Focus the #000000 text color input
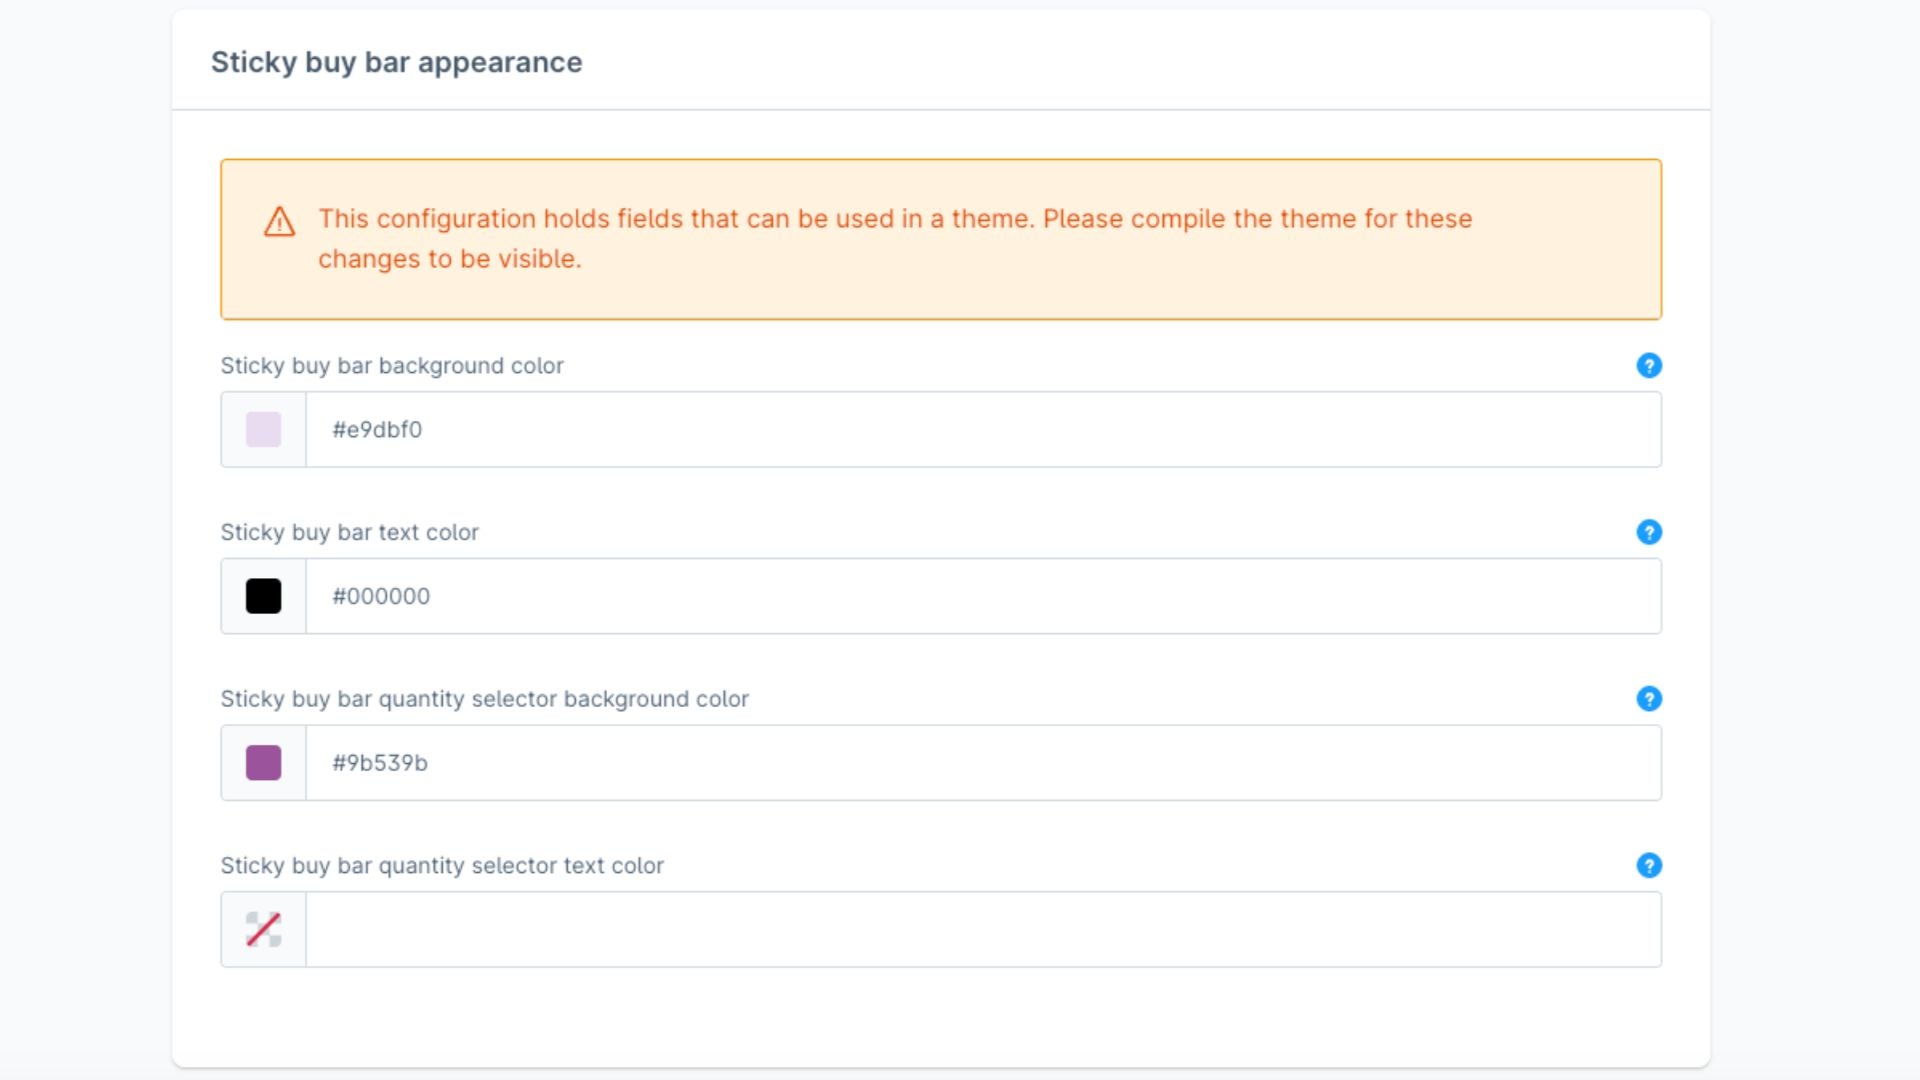Screen dimensions: 1920x1080 982,596
